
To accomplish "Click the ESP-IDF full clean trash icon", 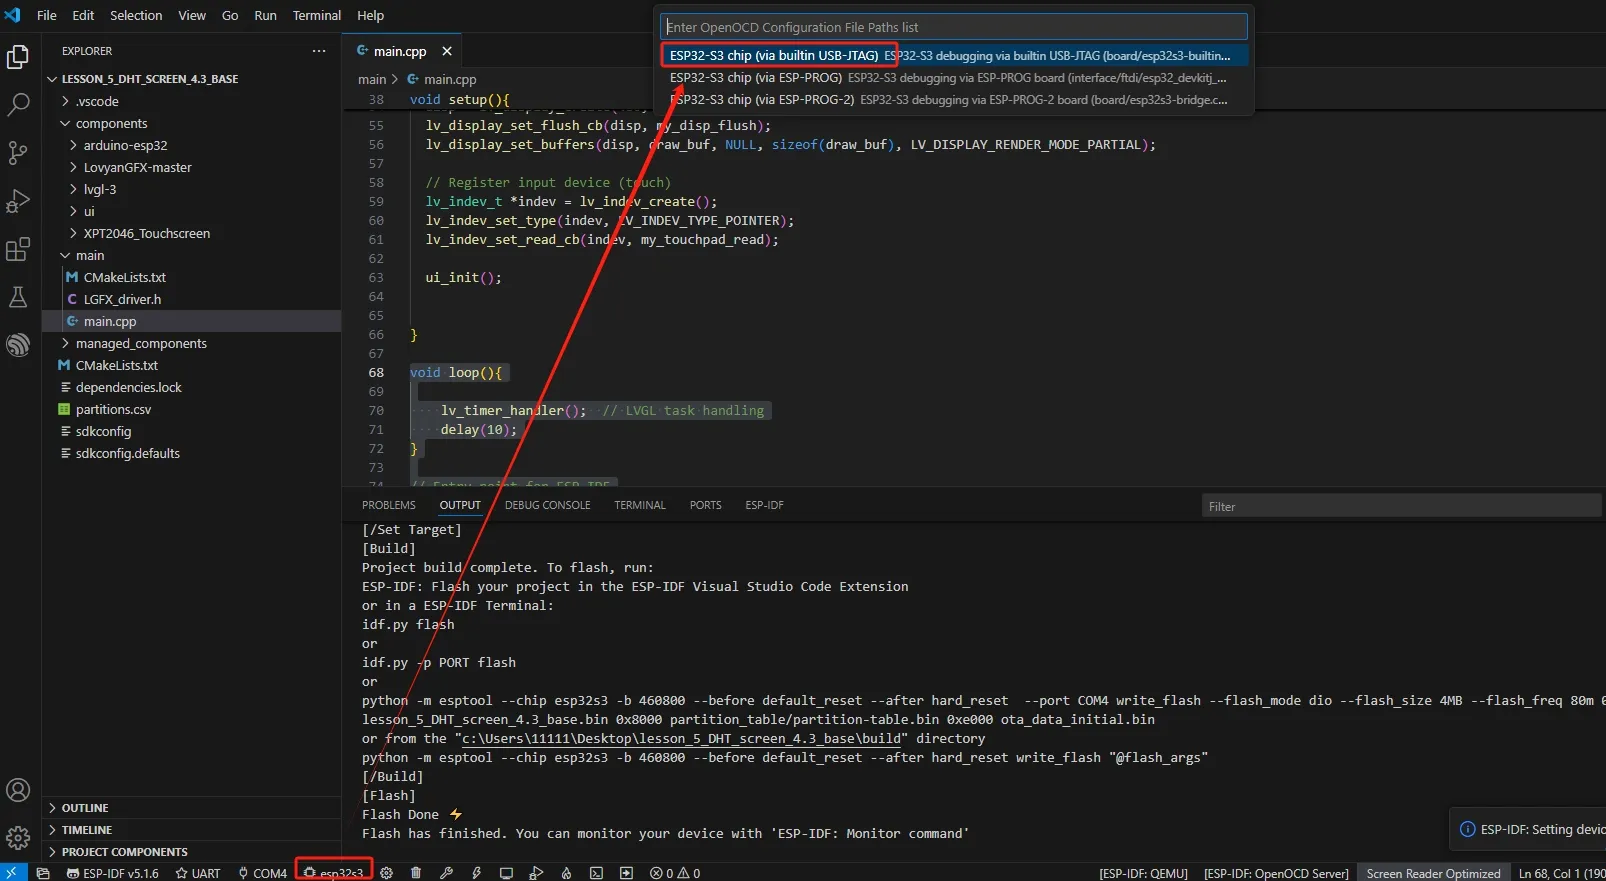I will pyautogui.click(x=416, y=873).
